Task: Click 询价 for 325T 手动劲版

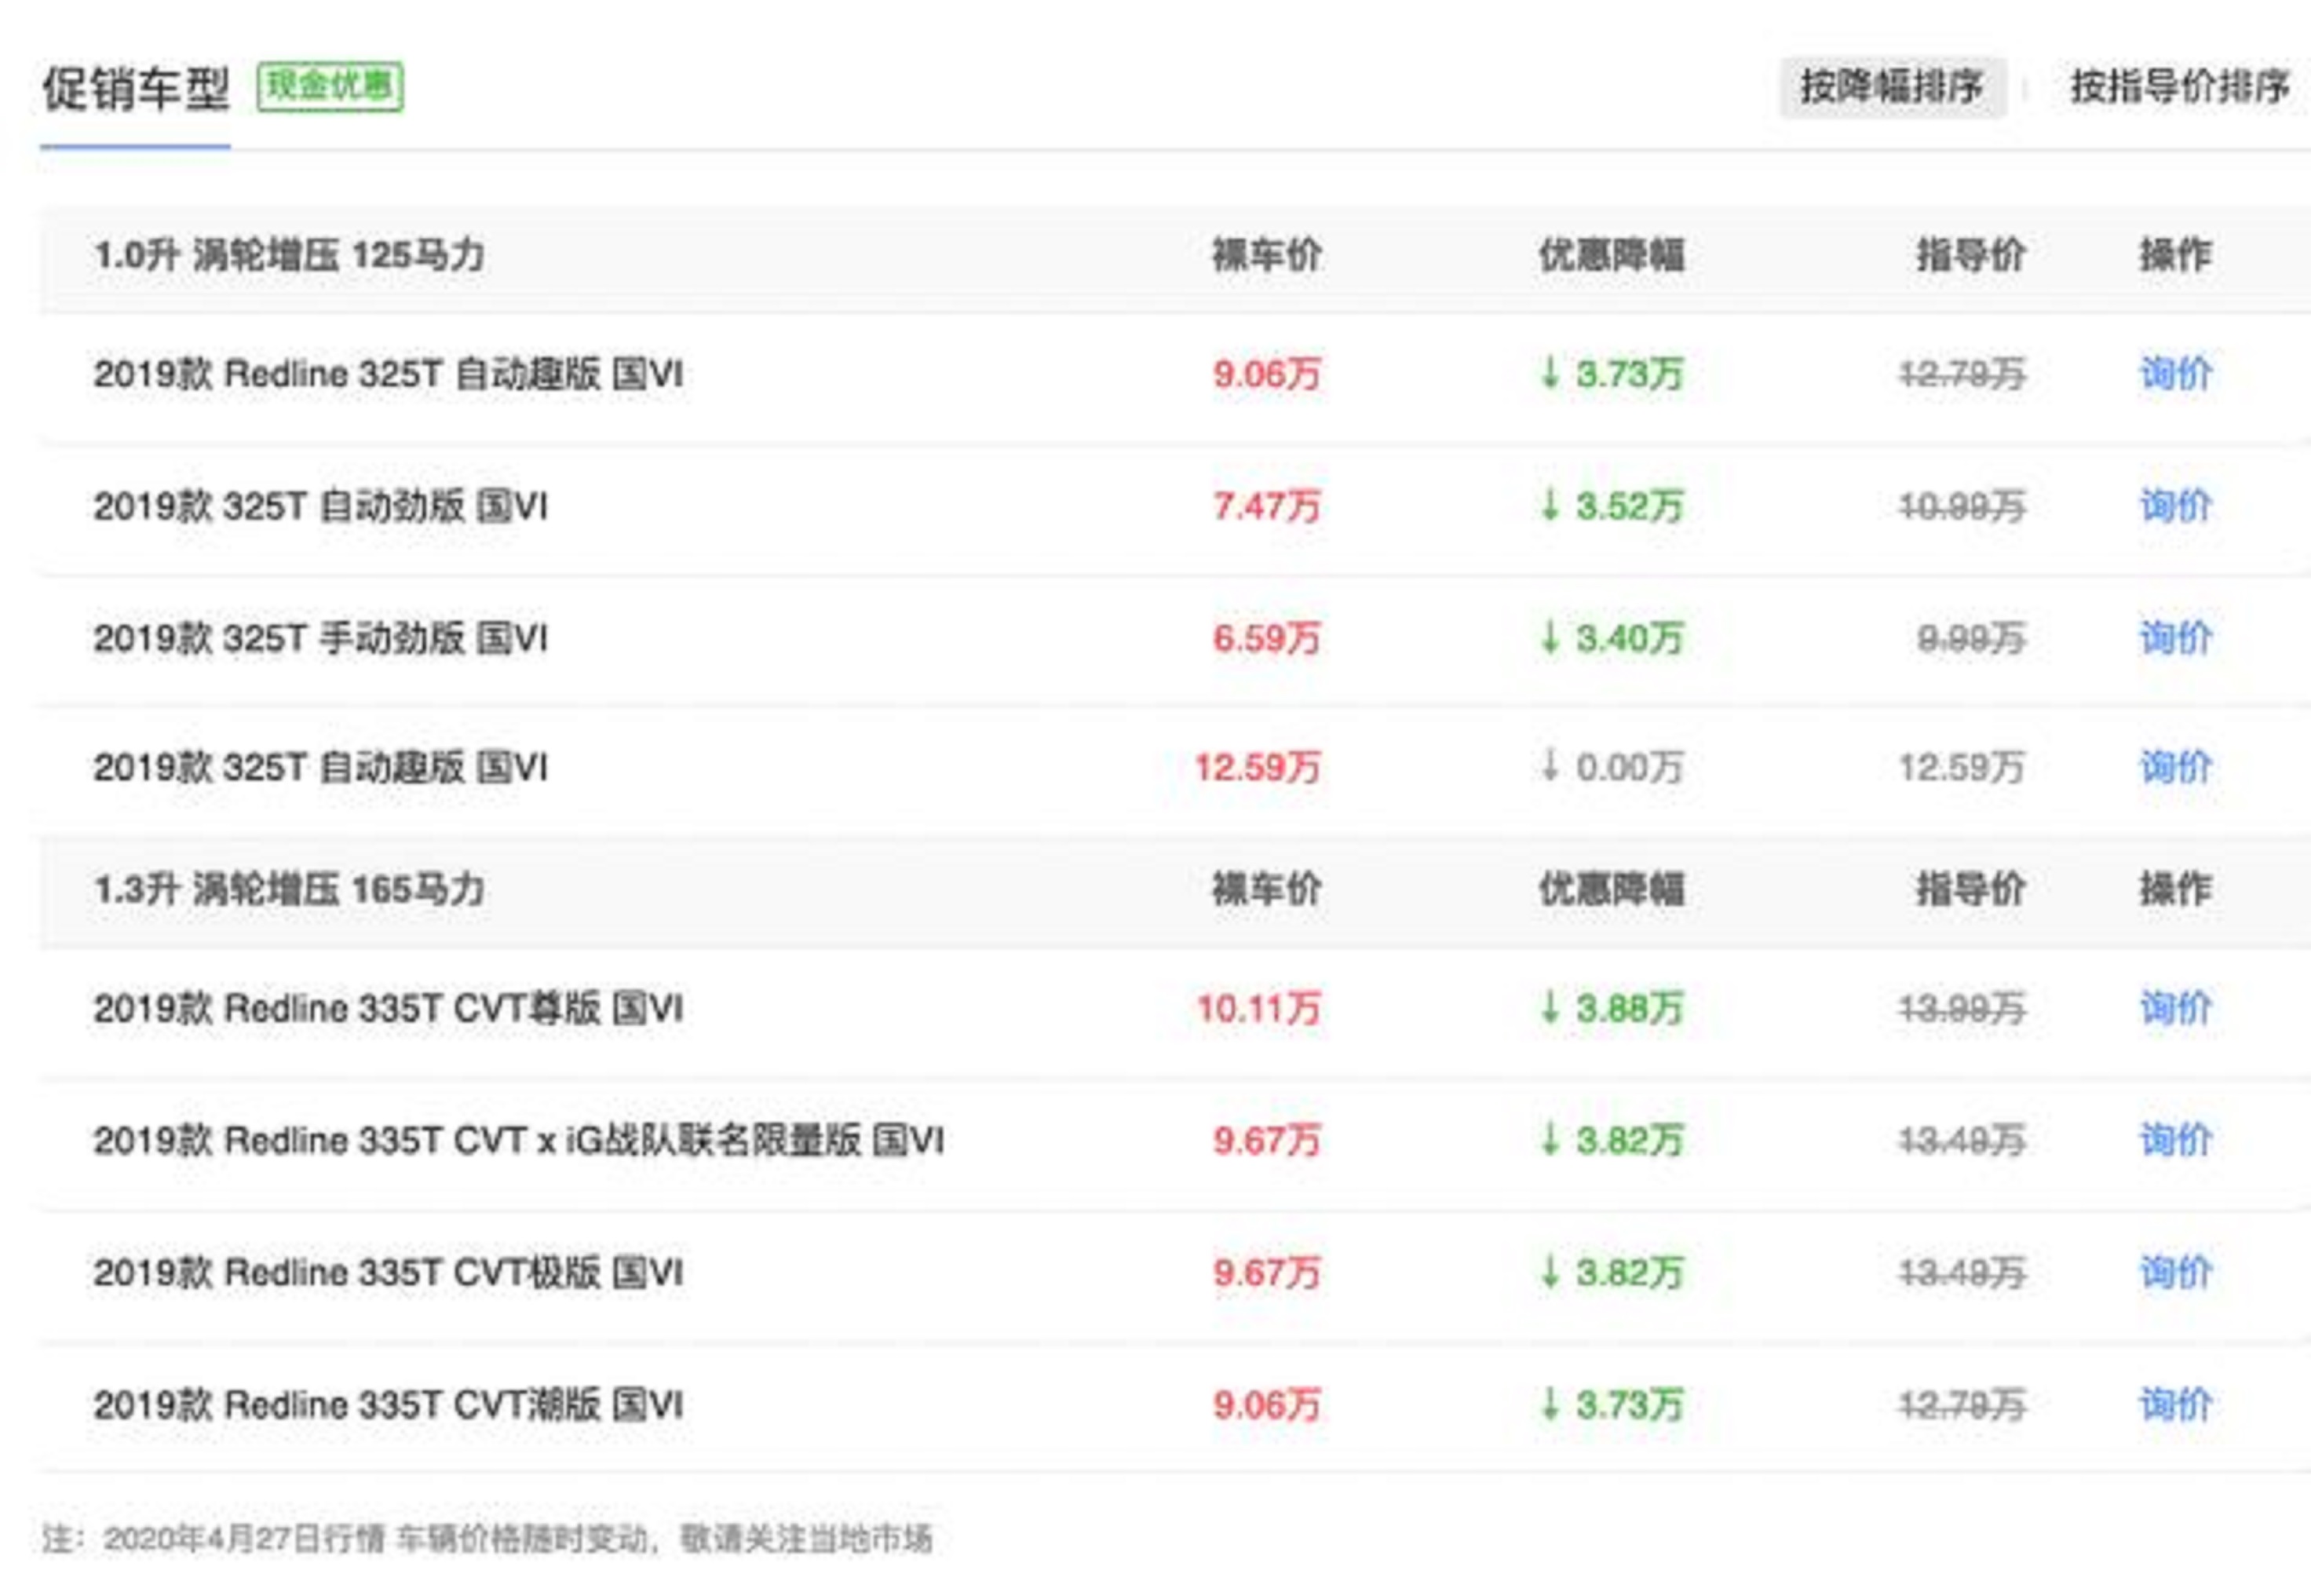Action: pos(2175,638)
